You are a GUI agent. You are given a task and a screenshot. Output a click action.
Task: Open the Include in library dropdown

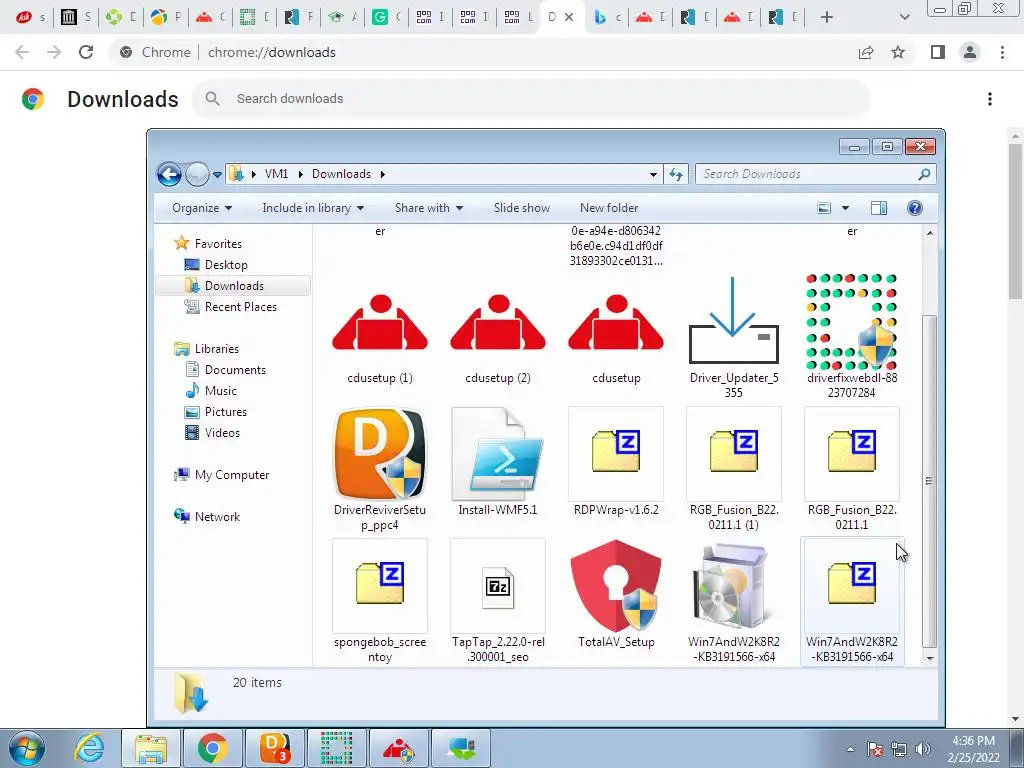313,208
